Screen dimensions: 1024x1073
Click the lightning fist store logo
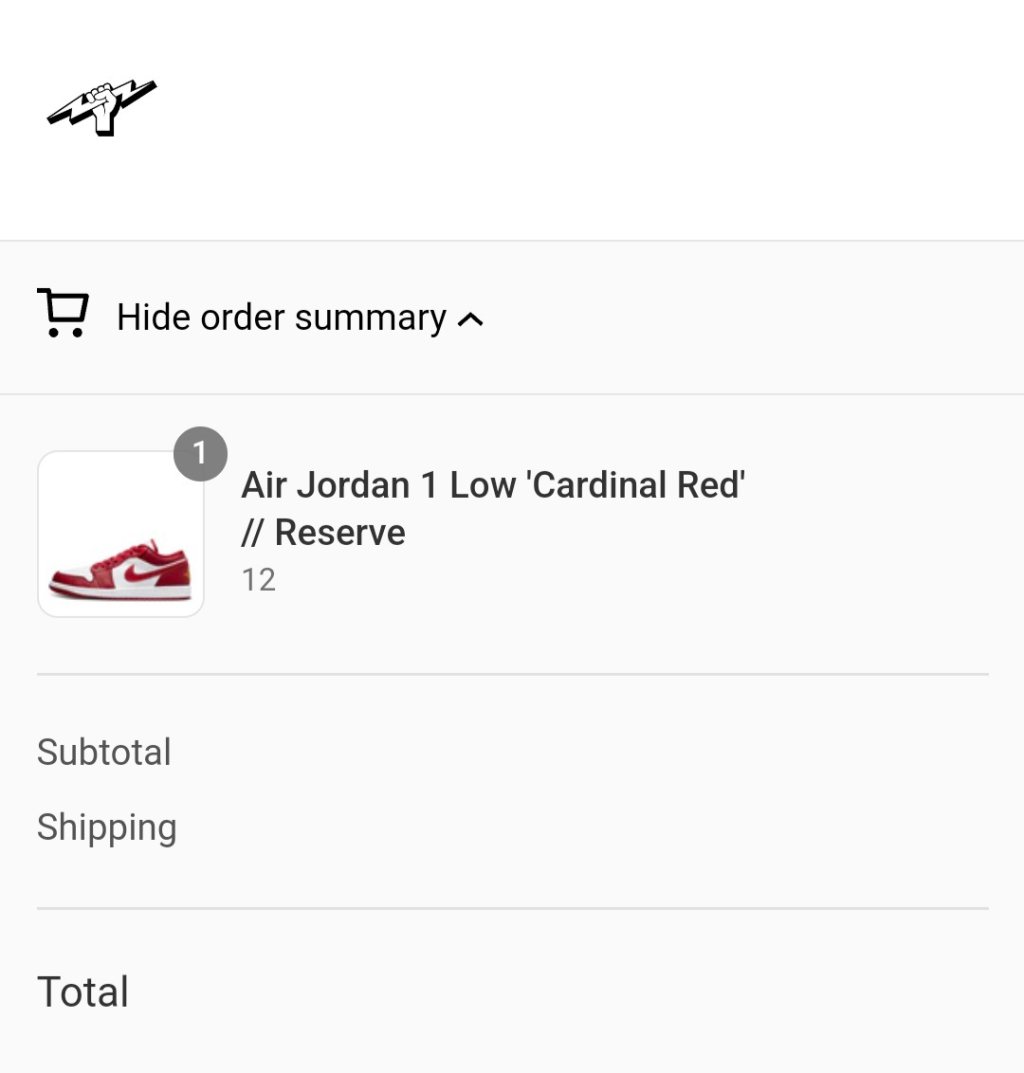101,107
